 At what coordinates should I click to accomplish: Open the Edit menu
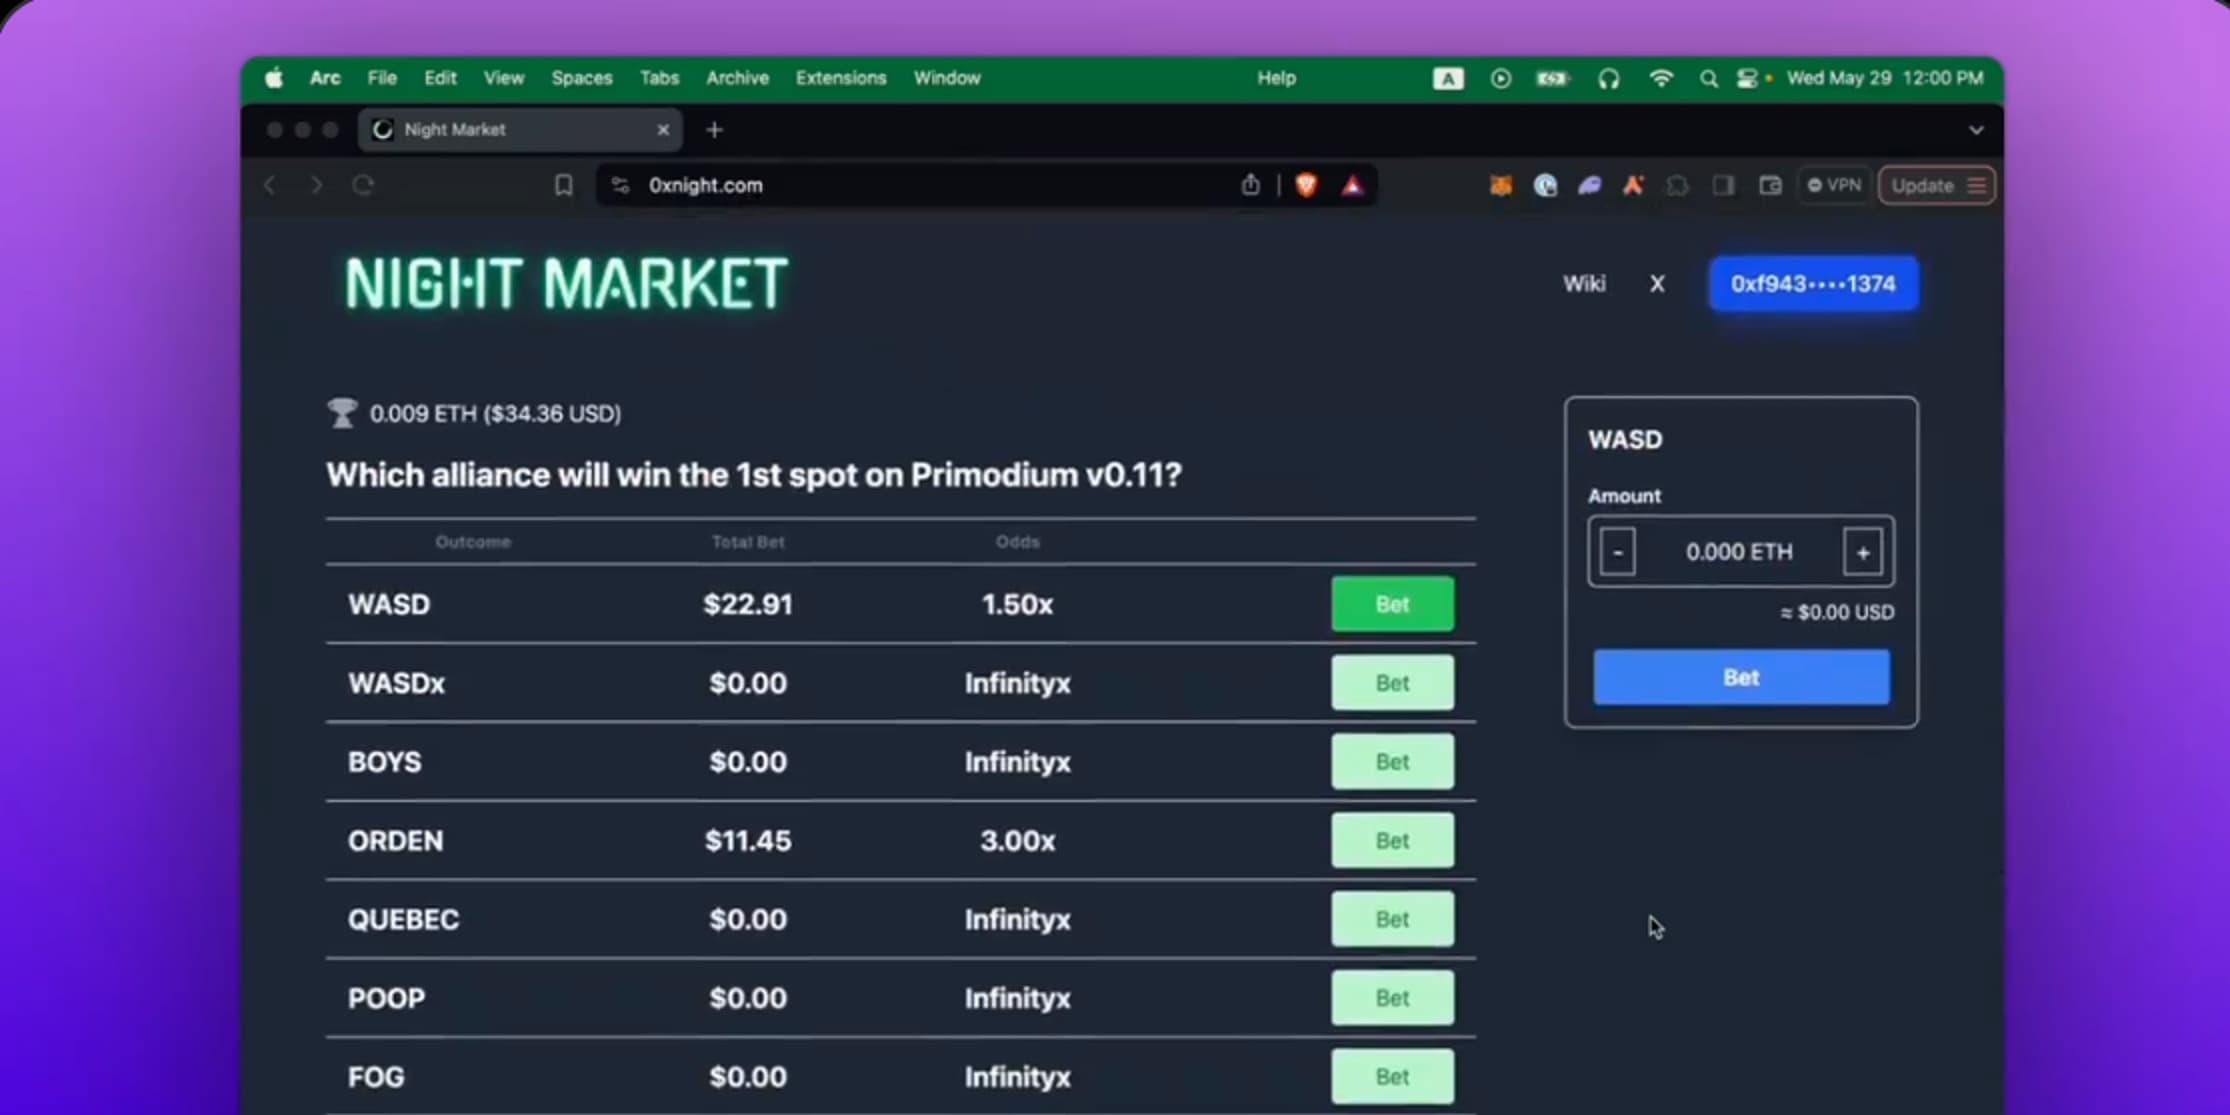tap(440, 78)
